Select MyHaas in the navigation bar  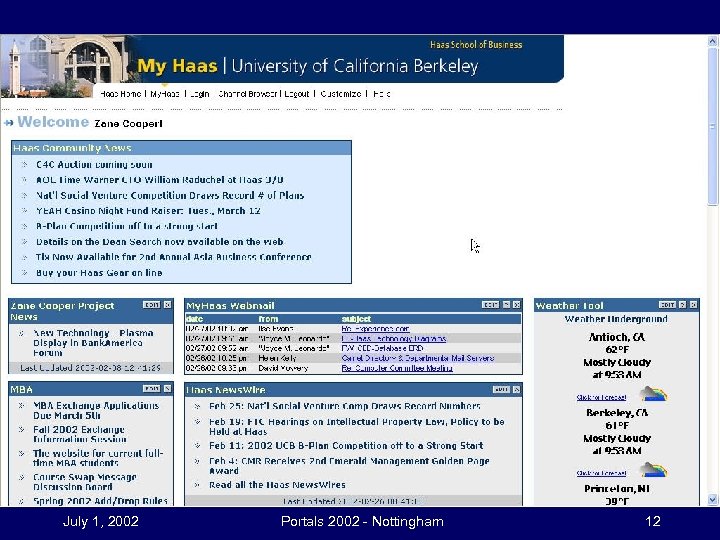tap(165, 94)
